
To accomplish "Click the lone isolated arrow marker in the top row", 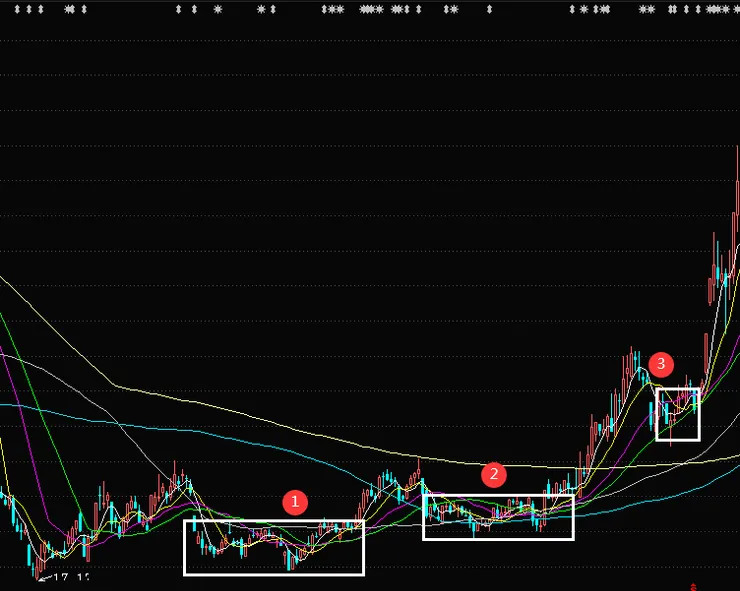I will click(x=489, y=9).
